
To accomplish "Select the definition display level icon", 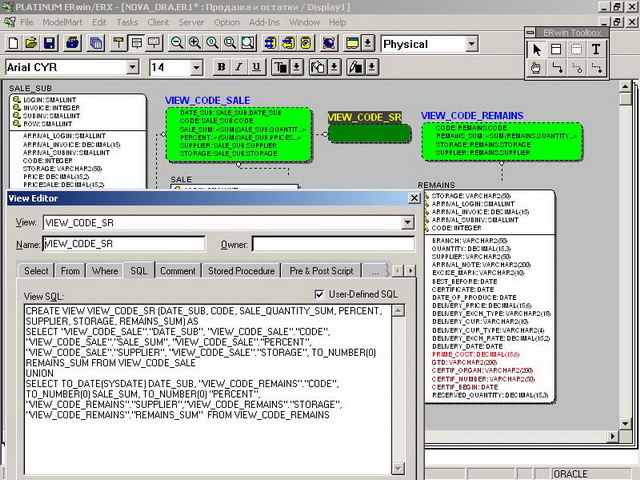I will tap(154, 43).
